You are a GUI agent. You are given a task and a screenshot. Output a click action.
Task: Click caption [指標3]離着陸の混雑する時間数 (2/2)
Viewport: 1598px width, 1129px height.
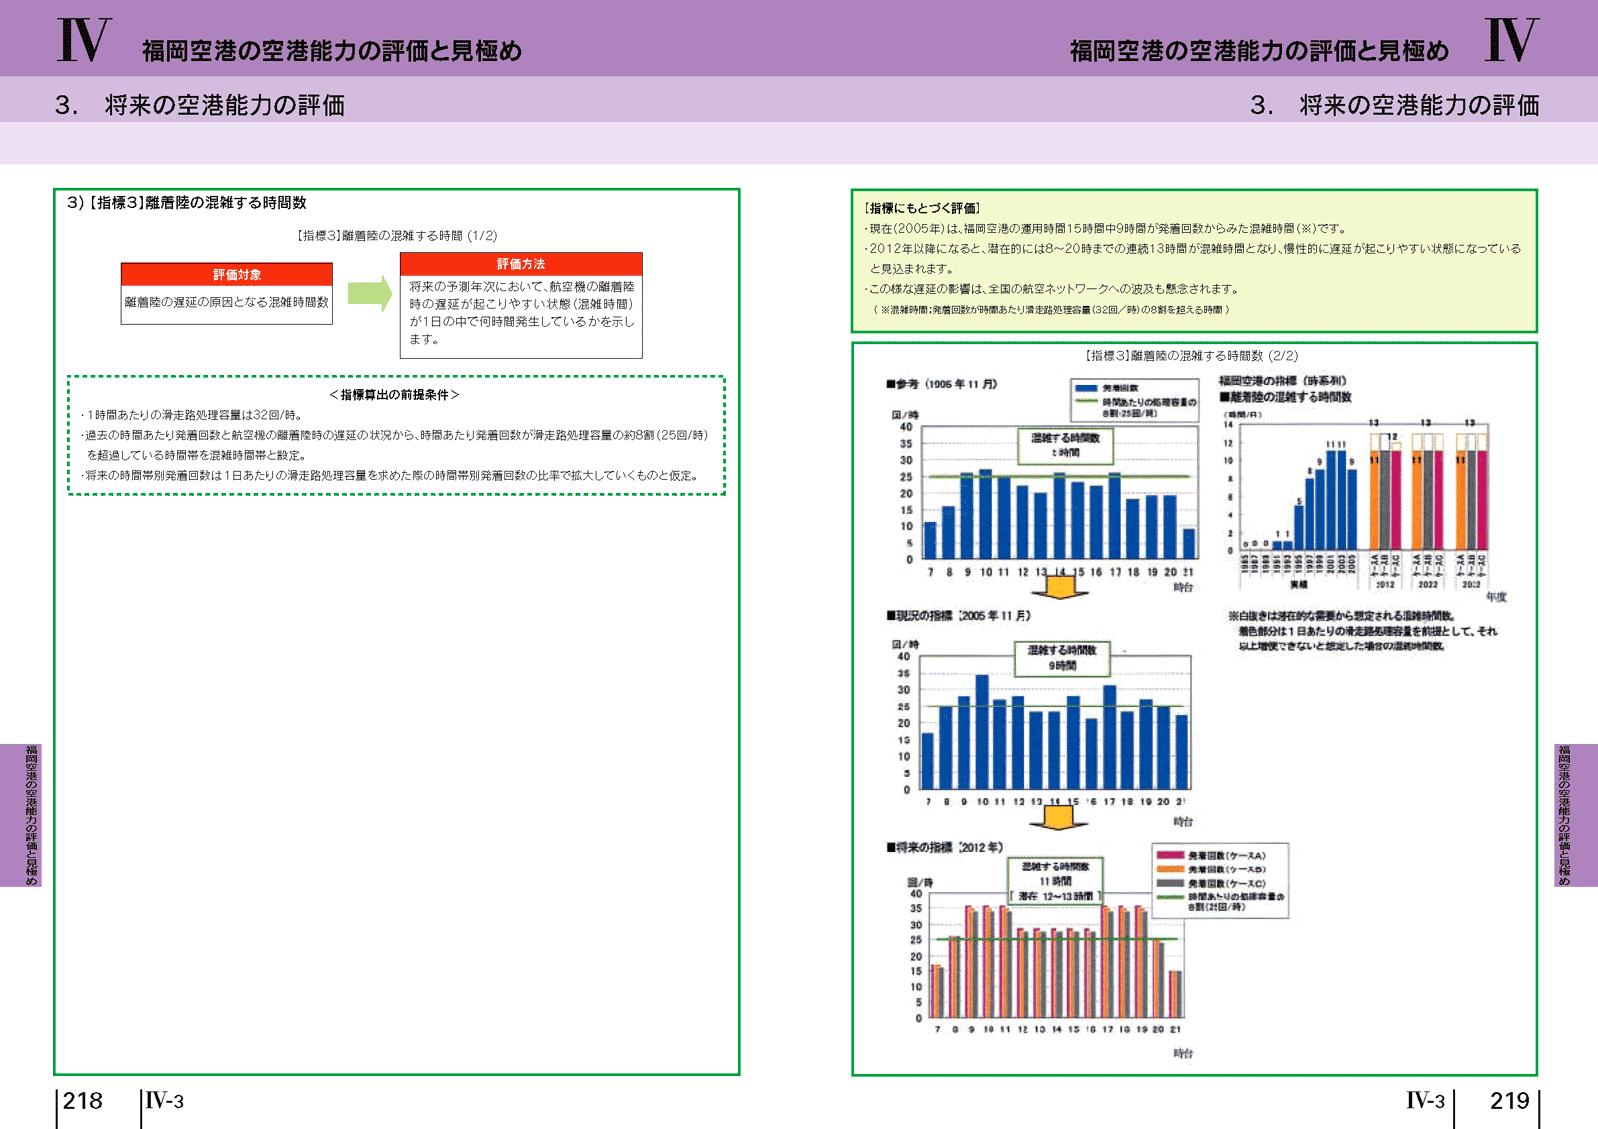1191,356
